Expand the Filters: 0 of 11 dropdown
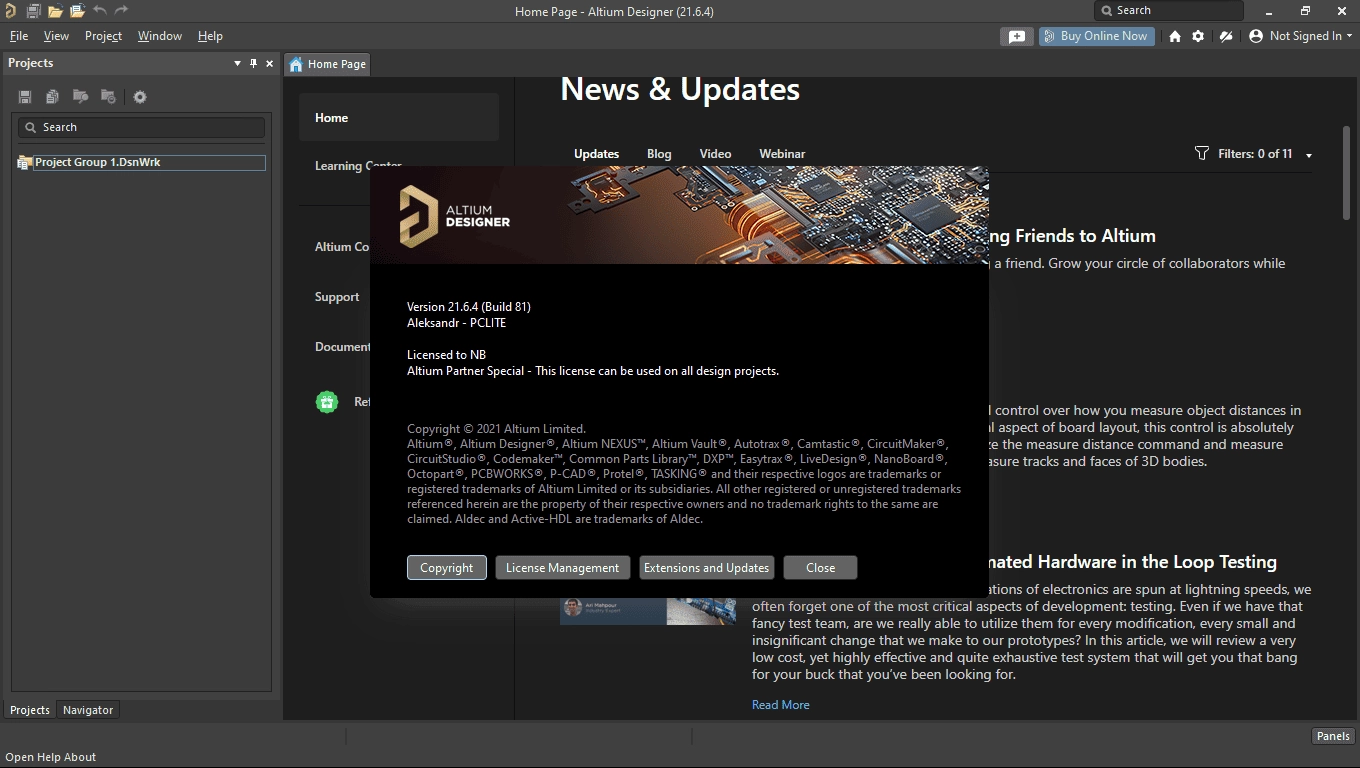1360x768 pixels. (1309, 155)
